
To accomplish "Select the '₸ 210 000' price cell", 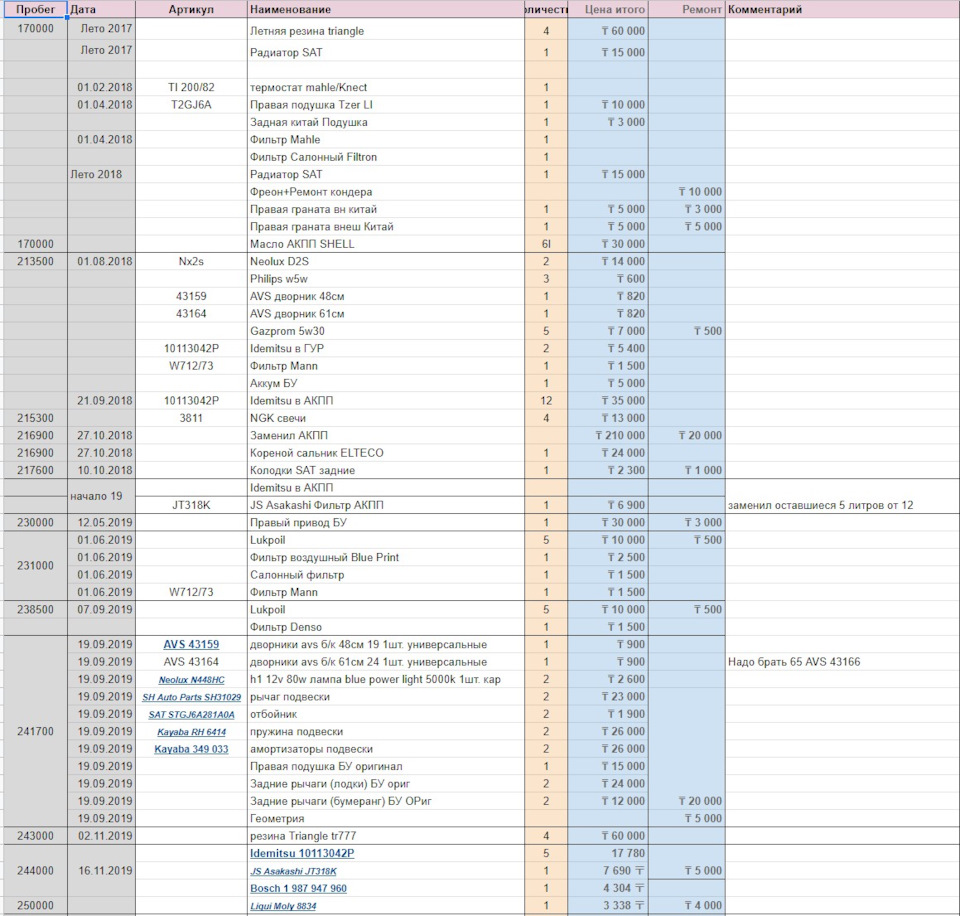I will [608, 435].
